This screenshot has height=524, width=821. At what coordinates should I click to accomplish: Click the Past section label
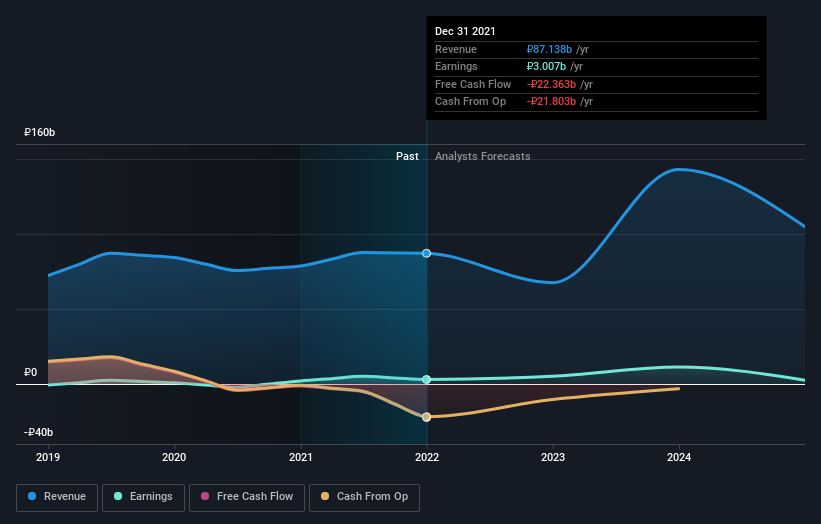(407, 157)
